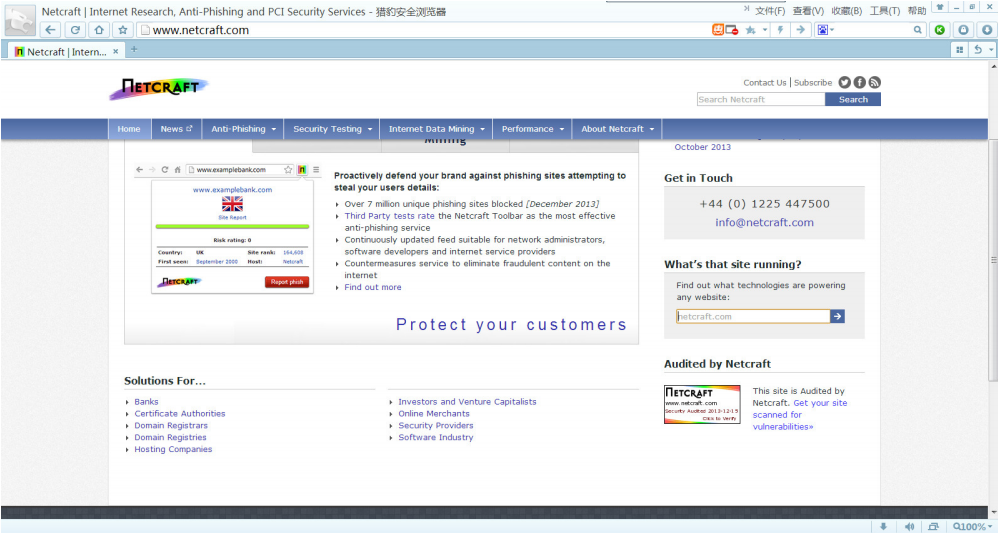998x533 pixels.
Task: Open the October 2013 link
Action: pyautogui.click(x=703, y=147)
